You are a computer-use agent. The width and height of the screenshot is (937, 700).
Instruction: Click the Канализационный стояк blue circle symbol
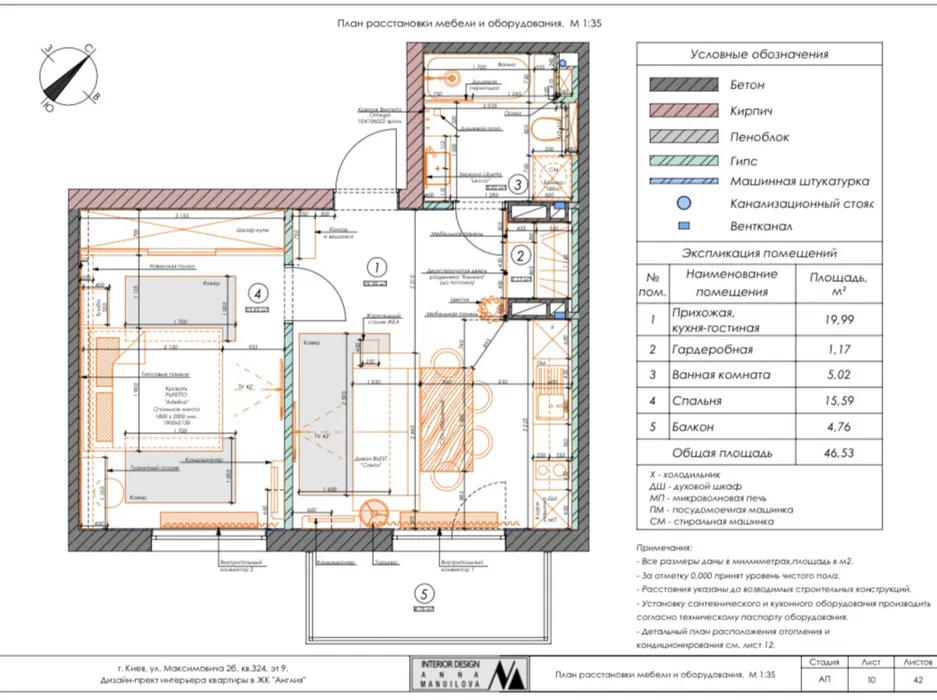pos(684,203)
